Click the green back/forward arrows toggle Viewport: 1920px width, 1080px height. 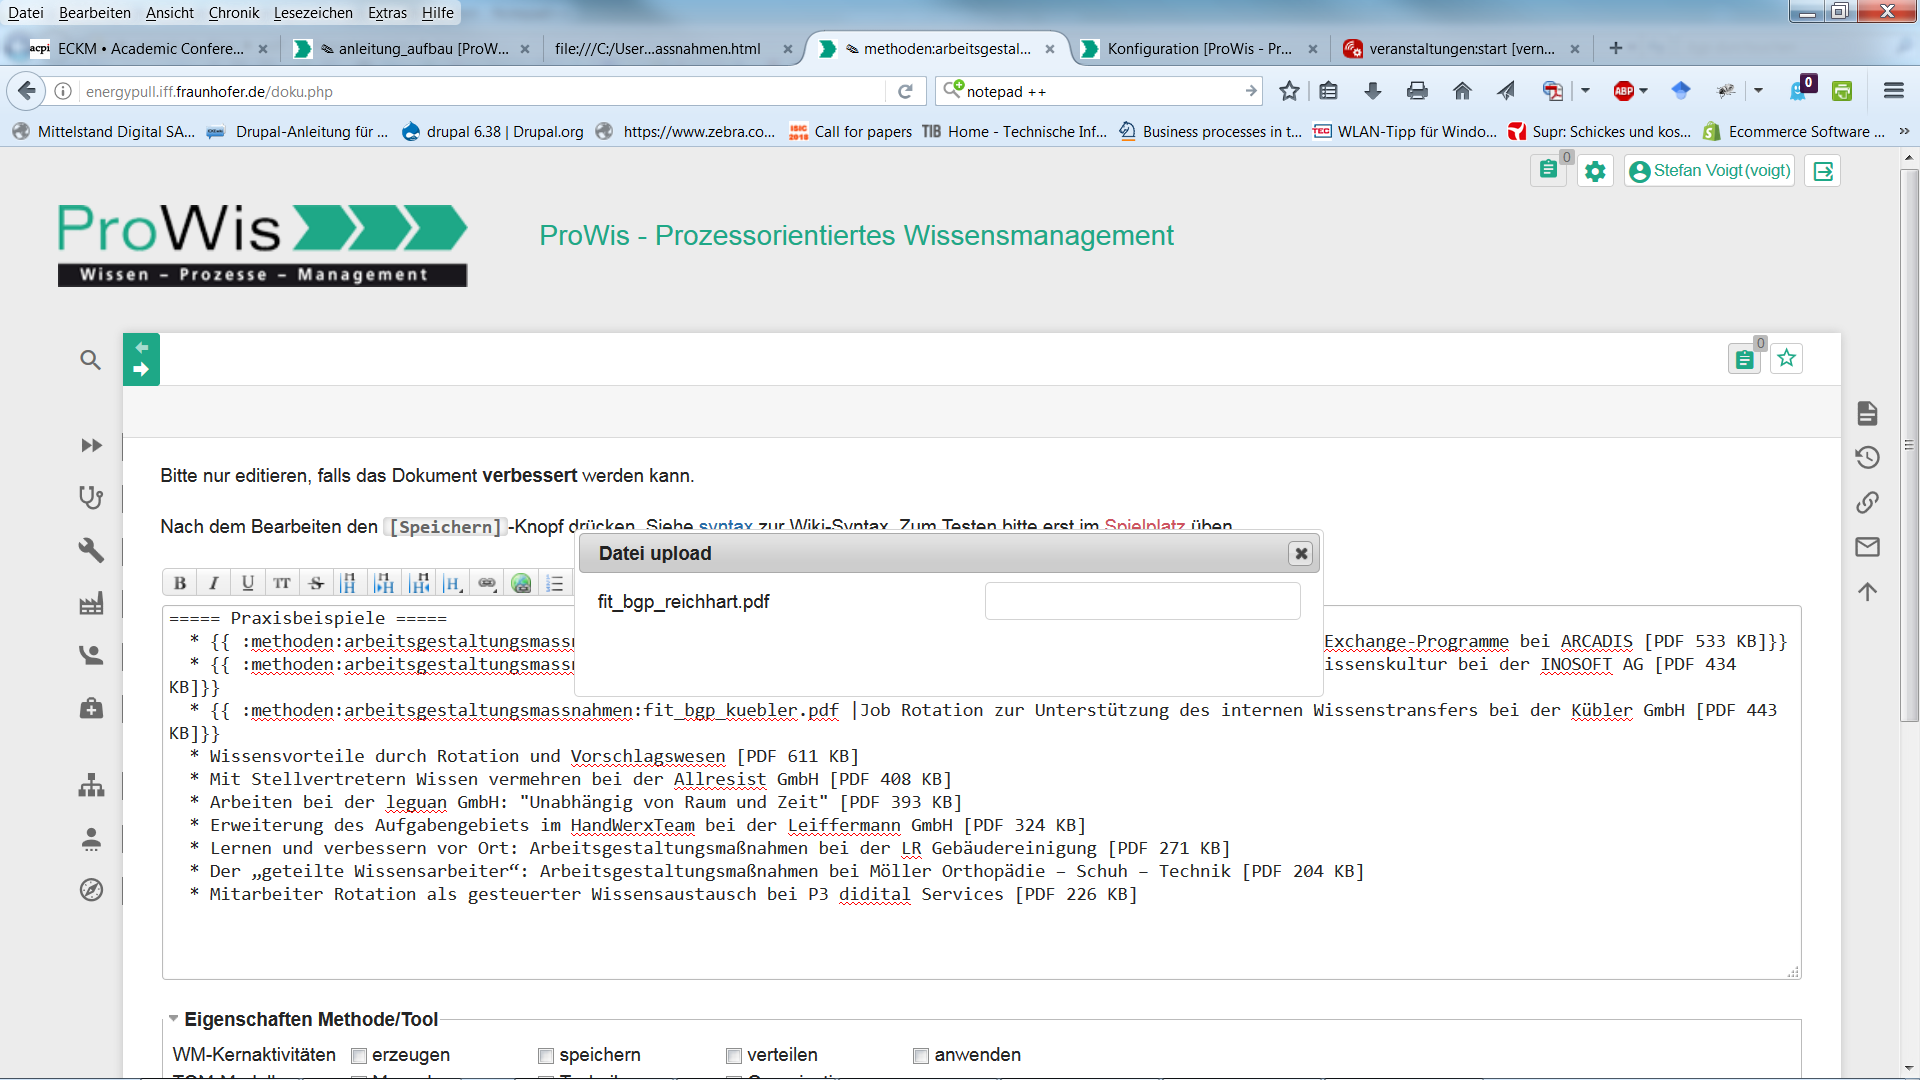pos(141,359)
